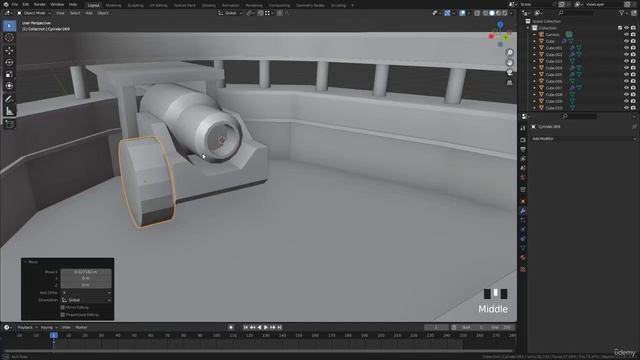Hide Cube.004 with its eye icon
Image resolution: width=640 pixels, height=360 pixels.
626,68
